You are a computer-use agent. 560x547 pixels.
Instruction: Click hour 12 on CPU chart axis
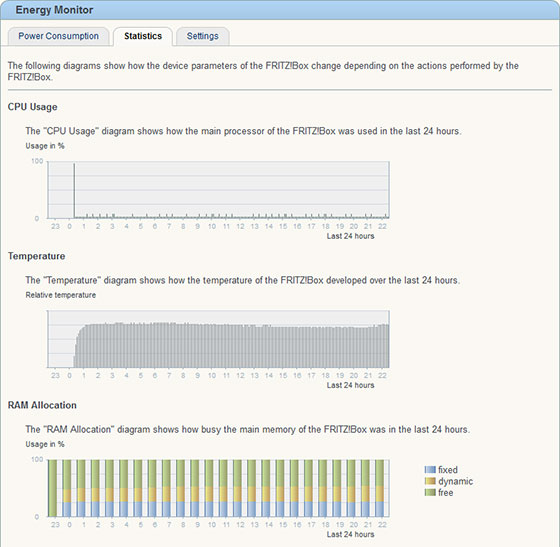240,226
